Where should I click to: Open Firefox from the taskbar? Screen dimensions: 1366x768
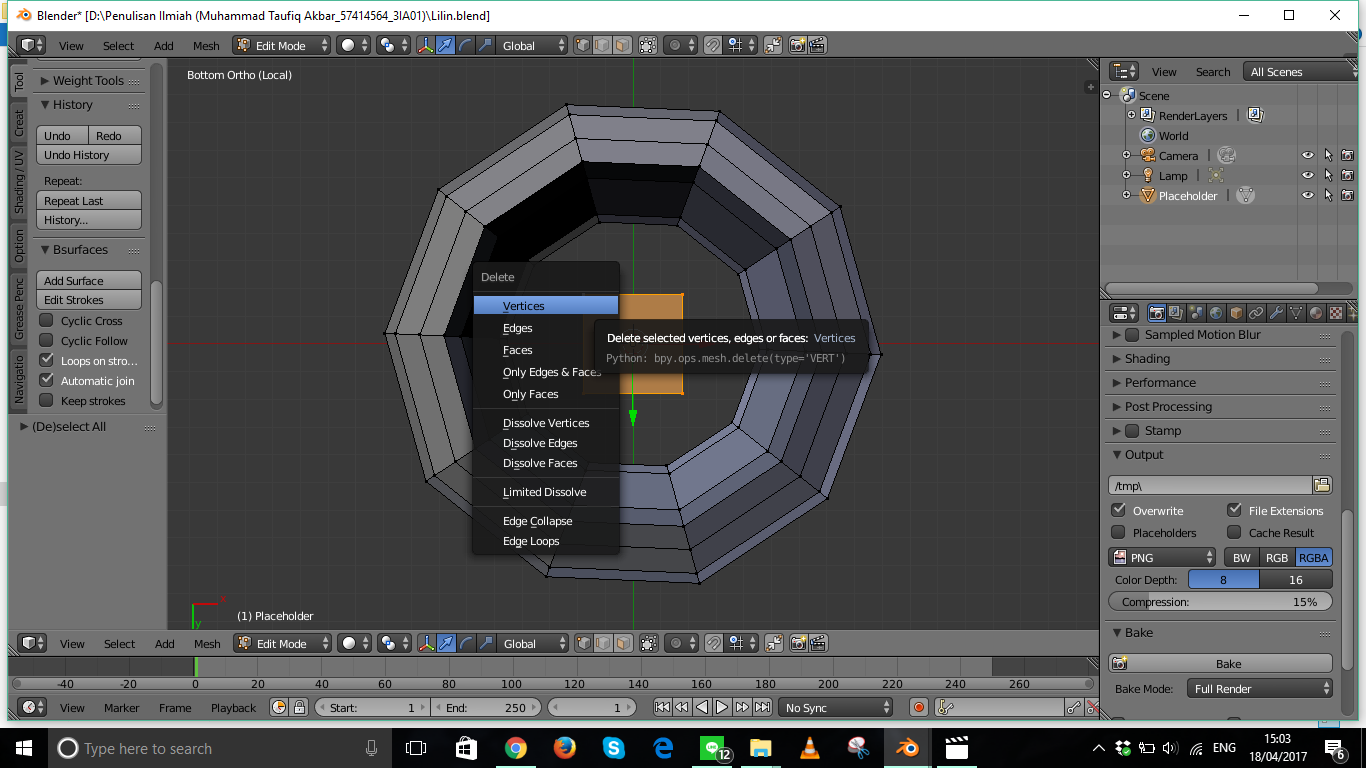tap(565, 747)
